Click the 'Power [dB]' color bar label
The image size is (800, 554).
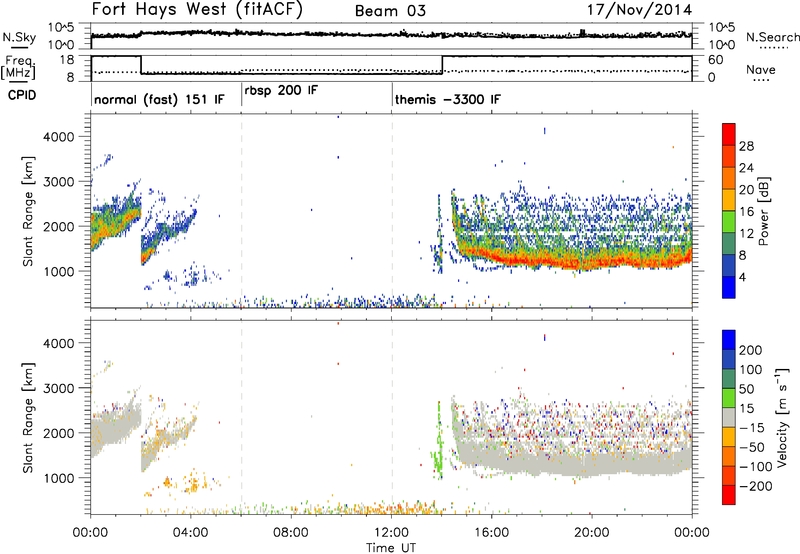(x=764, y=211)
